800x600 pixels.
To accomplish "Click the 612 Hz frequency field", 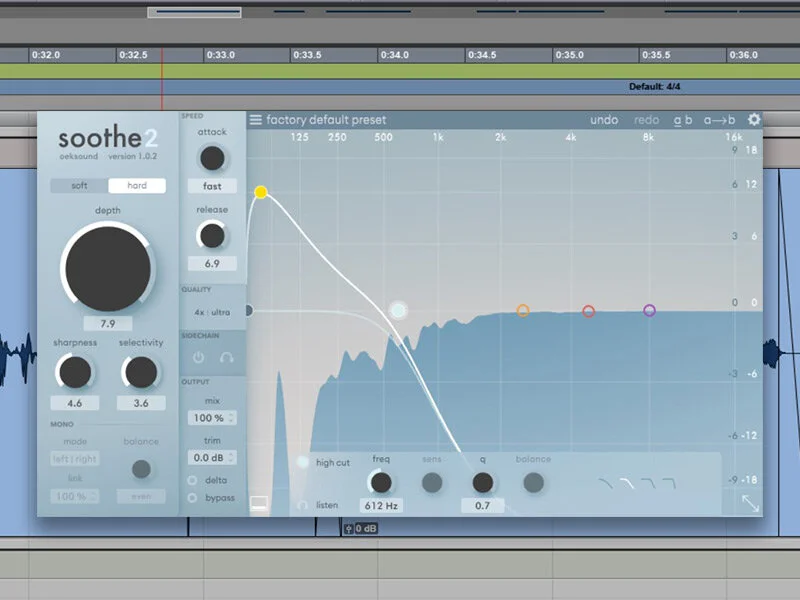I will pos(381,506).
